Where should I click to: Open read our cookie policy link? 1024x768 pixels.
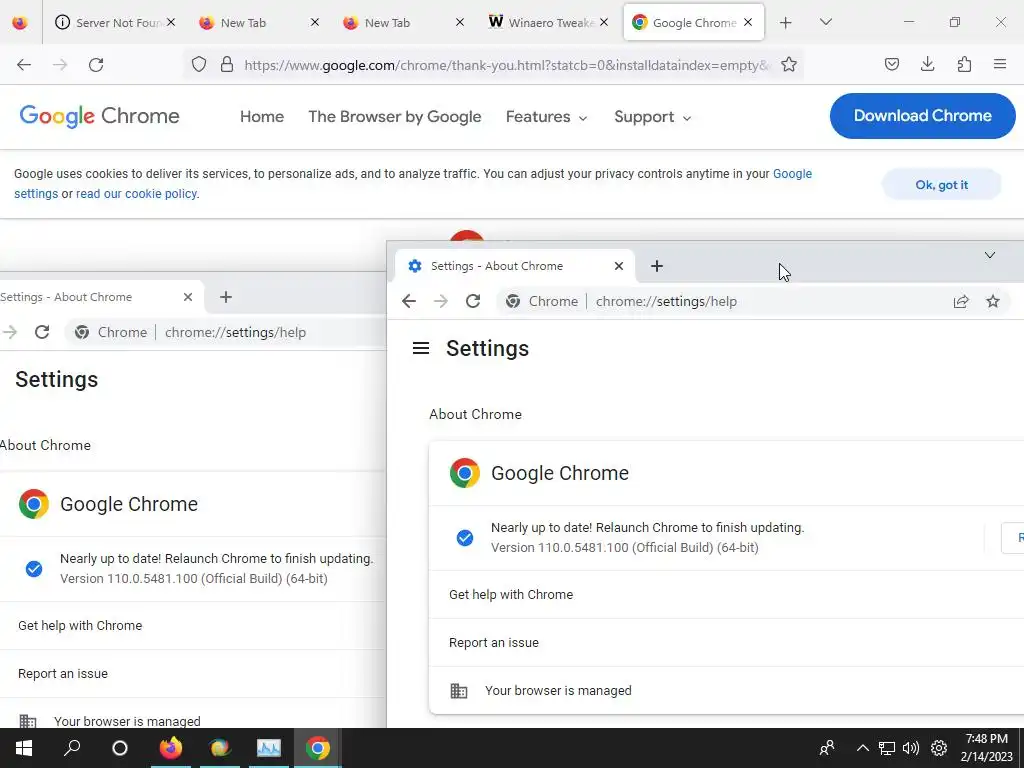tap(136, 194)
